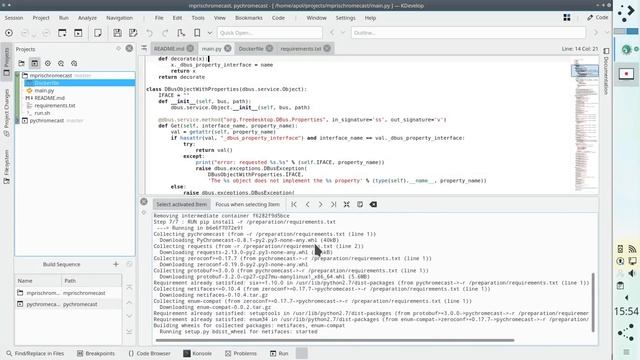This screenshot has height=360, width=640.
Task: Clear the build output with backspace icon
Action: click(373, 204)
